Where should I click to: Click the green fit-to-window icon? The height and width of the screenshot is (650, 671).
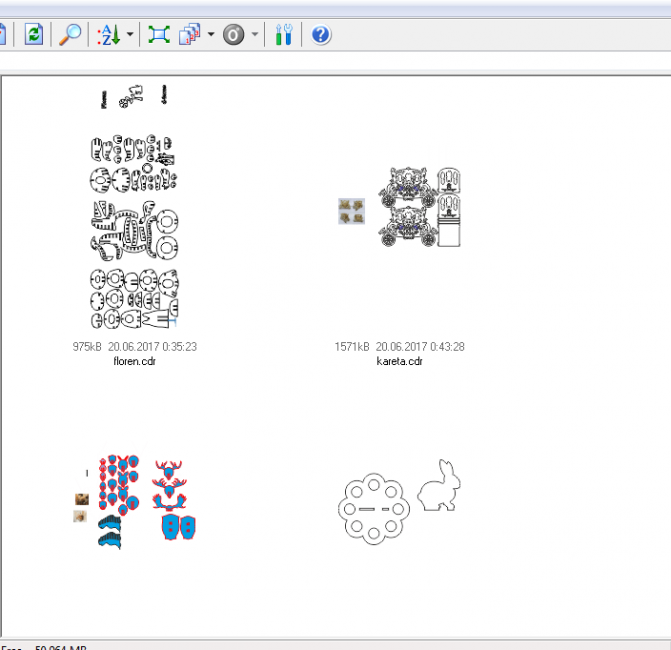(x=158, y=35)
